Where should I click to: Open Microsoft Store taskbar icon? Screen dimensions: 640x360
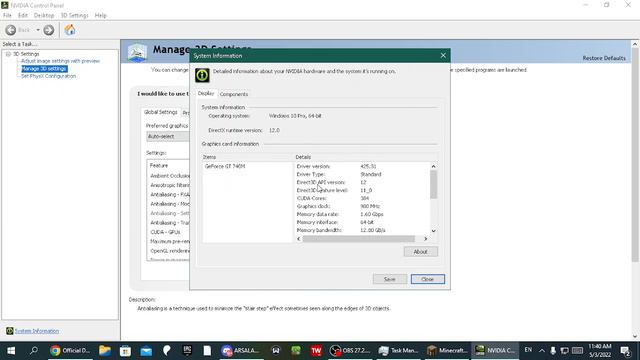click(x=125, y=350)
